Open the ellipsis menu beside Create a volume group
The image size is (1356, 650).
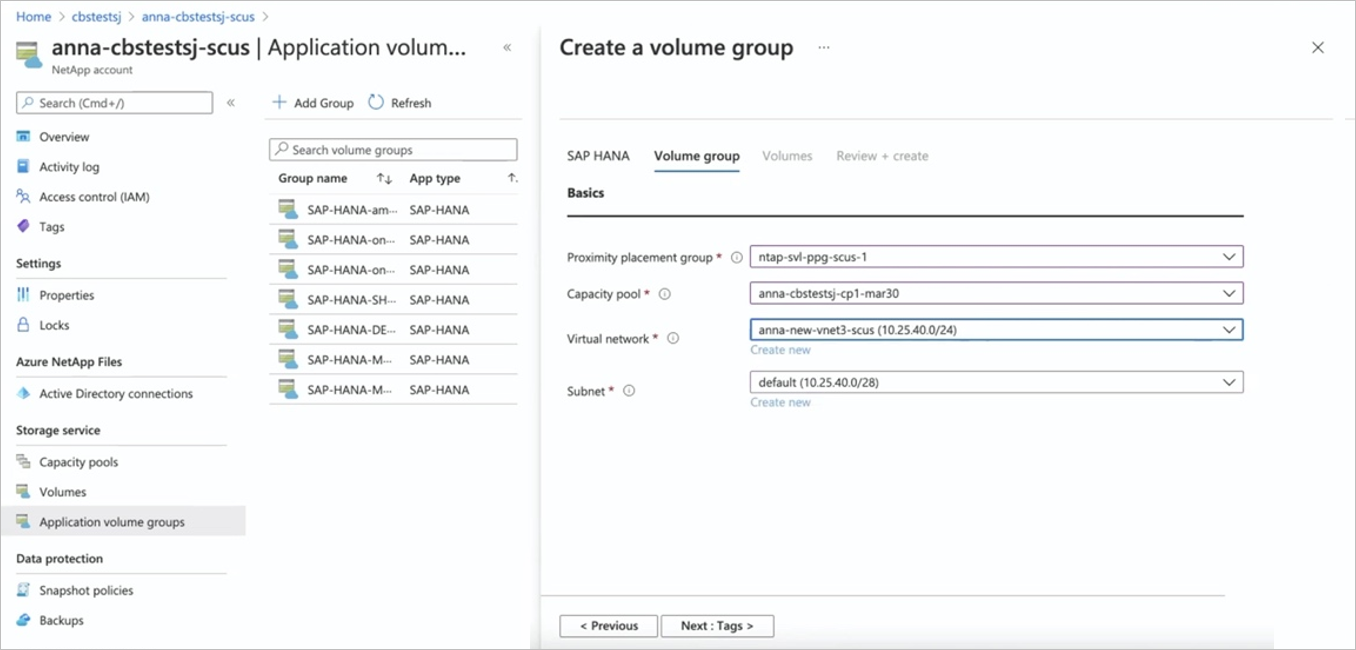824,48
